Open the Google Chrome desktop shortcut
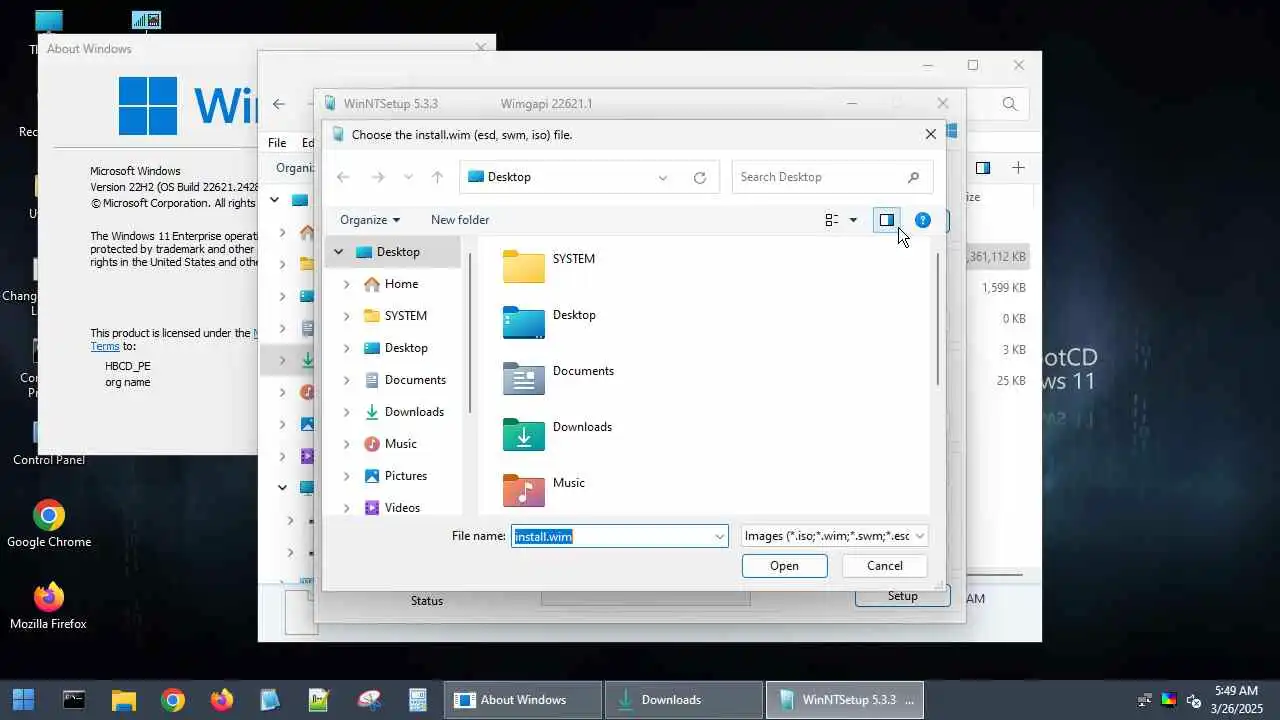Image resolution: width=1280 pixels, height=720 pixels. 49,525
